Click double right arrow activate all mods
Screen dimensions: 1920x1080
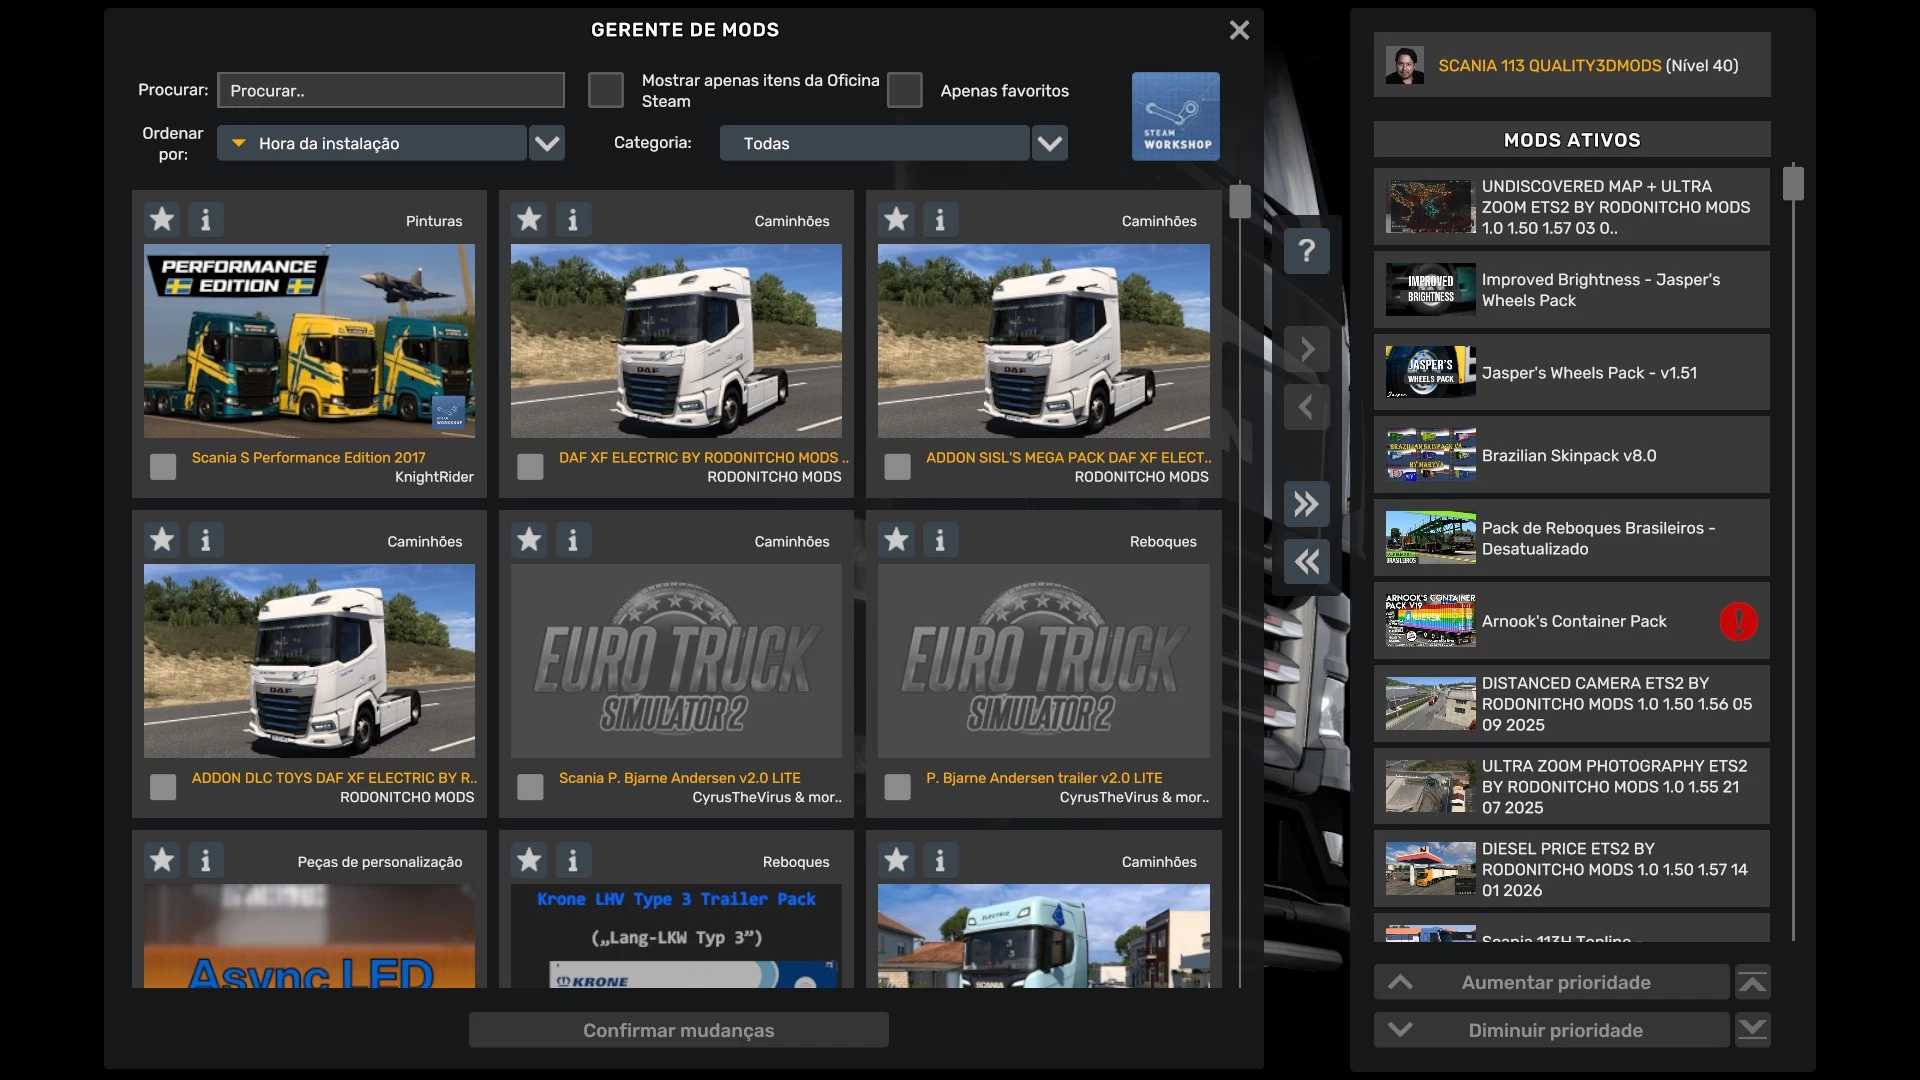pos(1306,504)
